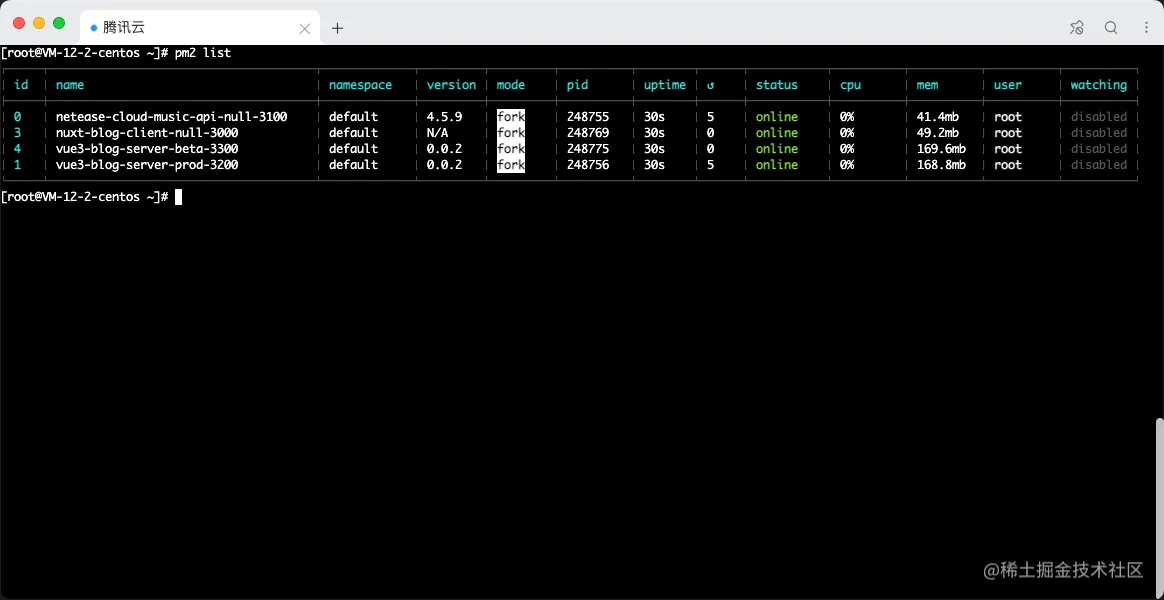Click the 'uptime' column header
This screenshot has width=1164, height=600.
(x=664, y=85)
